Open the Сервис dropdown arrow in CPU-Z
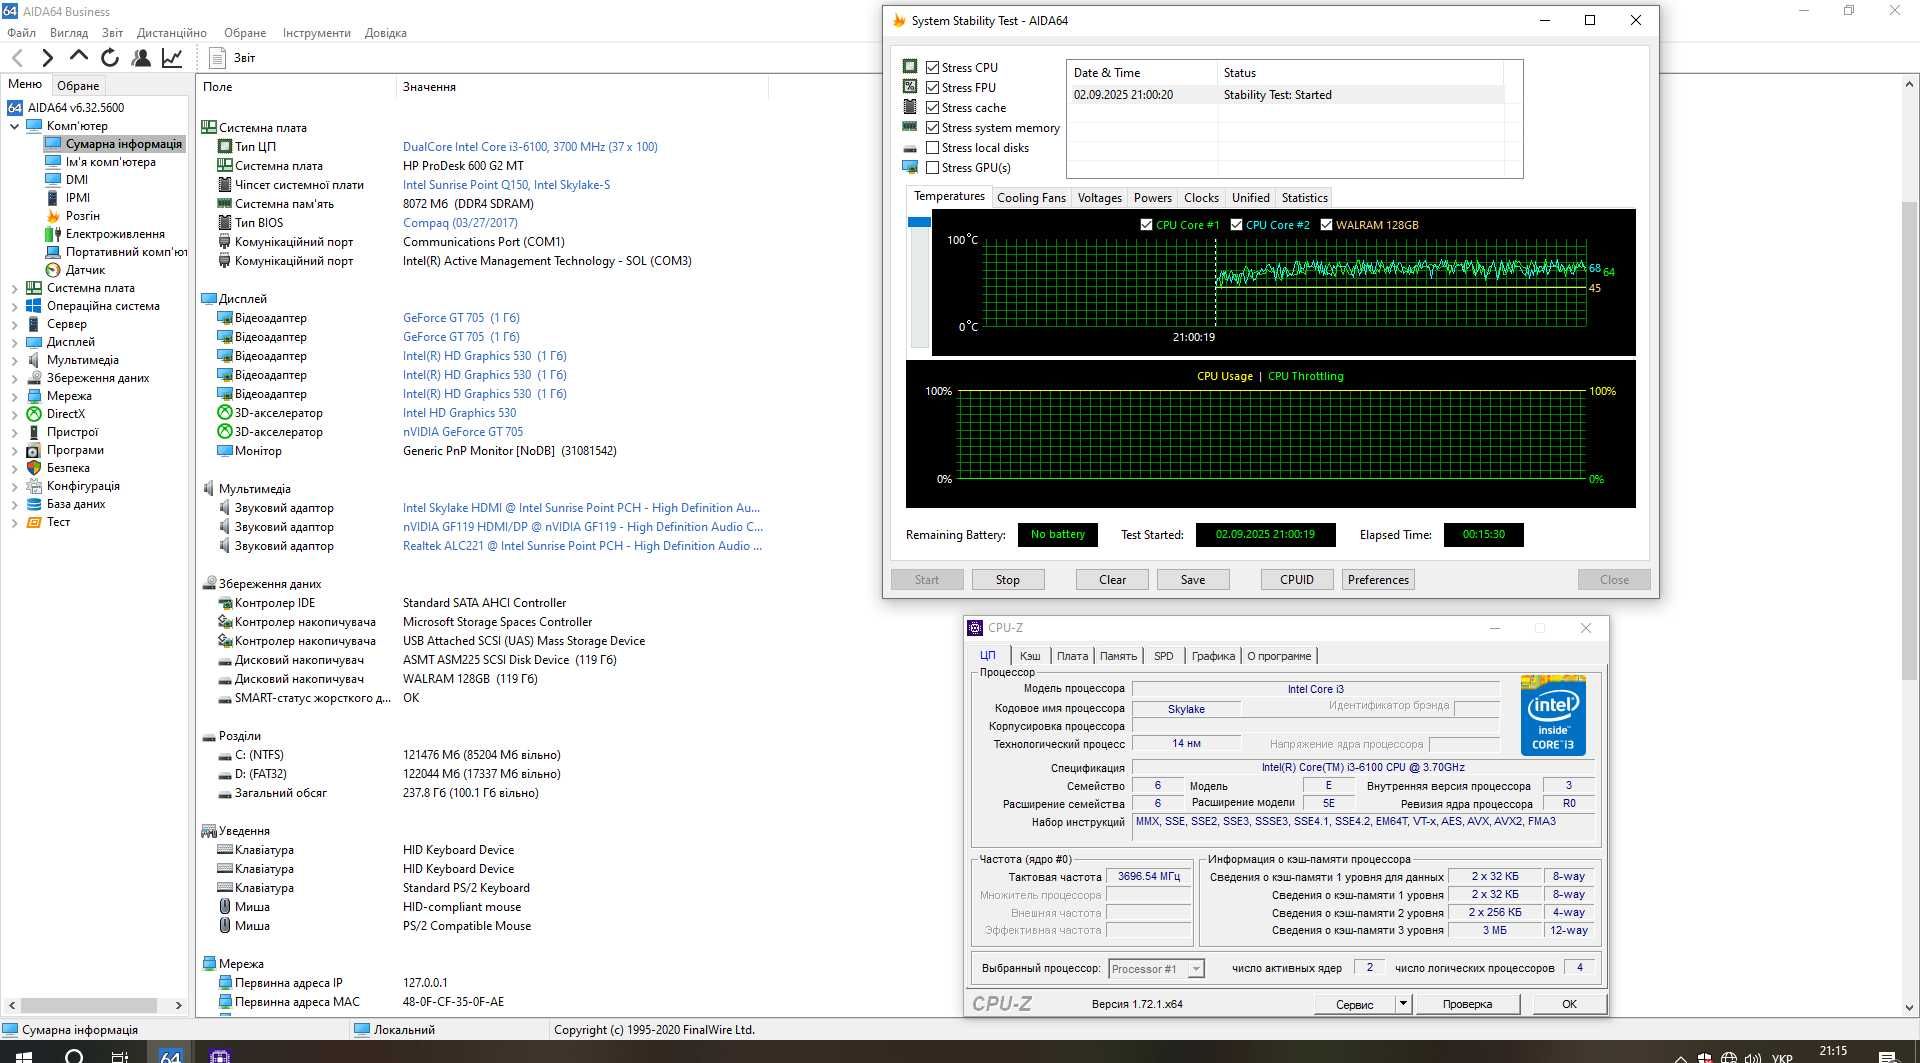The height and width of the screenshot is (1063, 1920). point(1403,1004)
